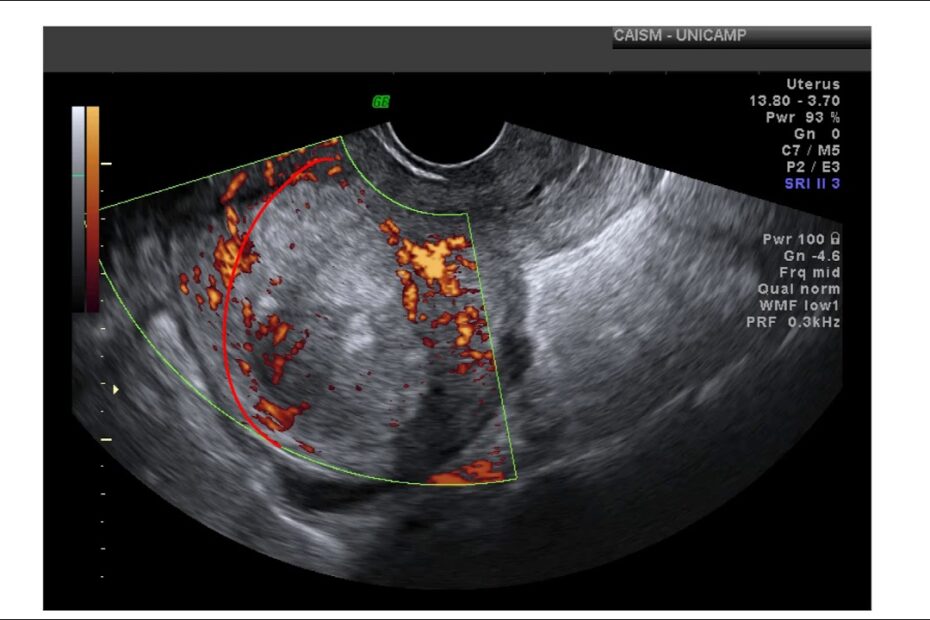This screenshot has width=930, height=620.
Task: Click the yellow focal zone arrow marker
Action: pos(115,389)
